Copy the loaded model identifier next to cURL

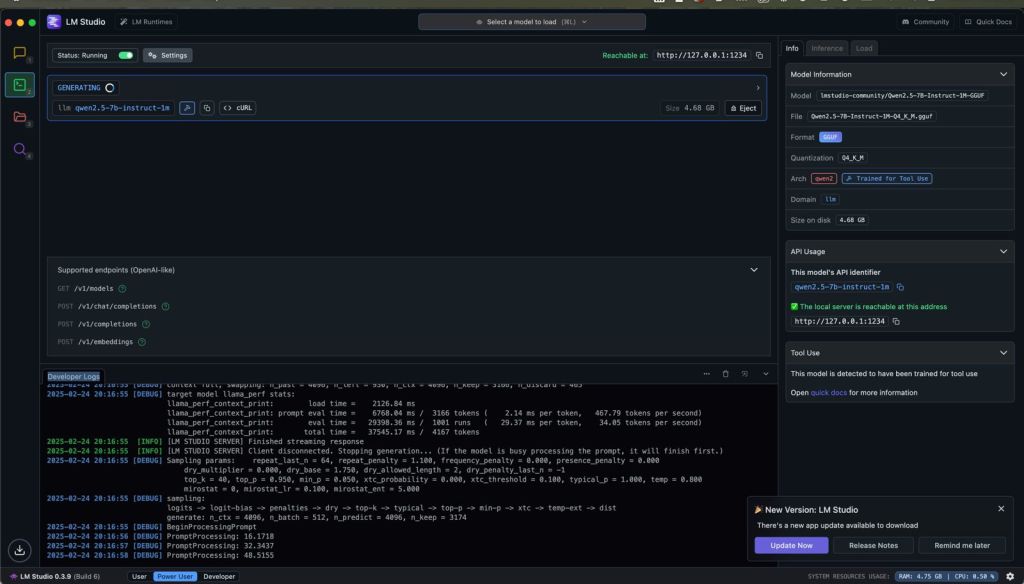coord(207,108)
